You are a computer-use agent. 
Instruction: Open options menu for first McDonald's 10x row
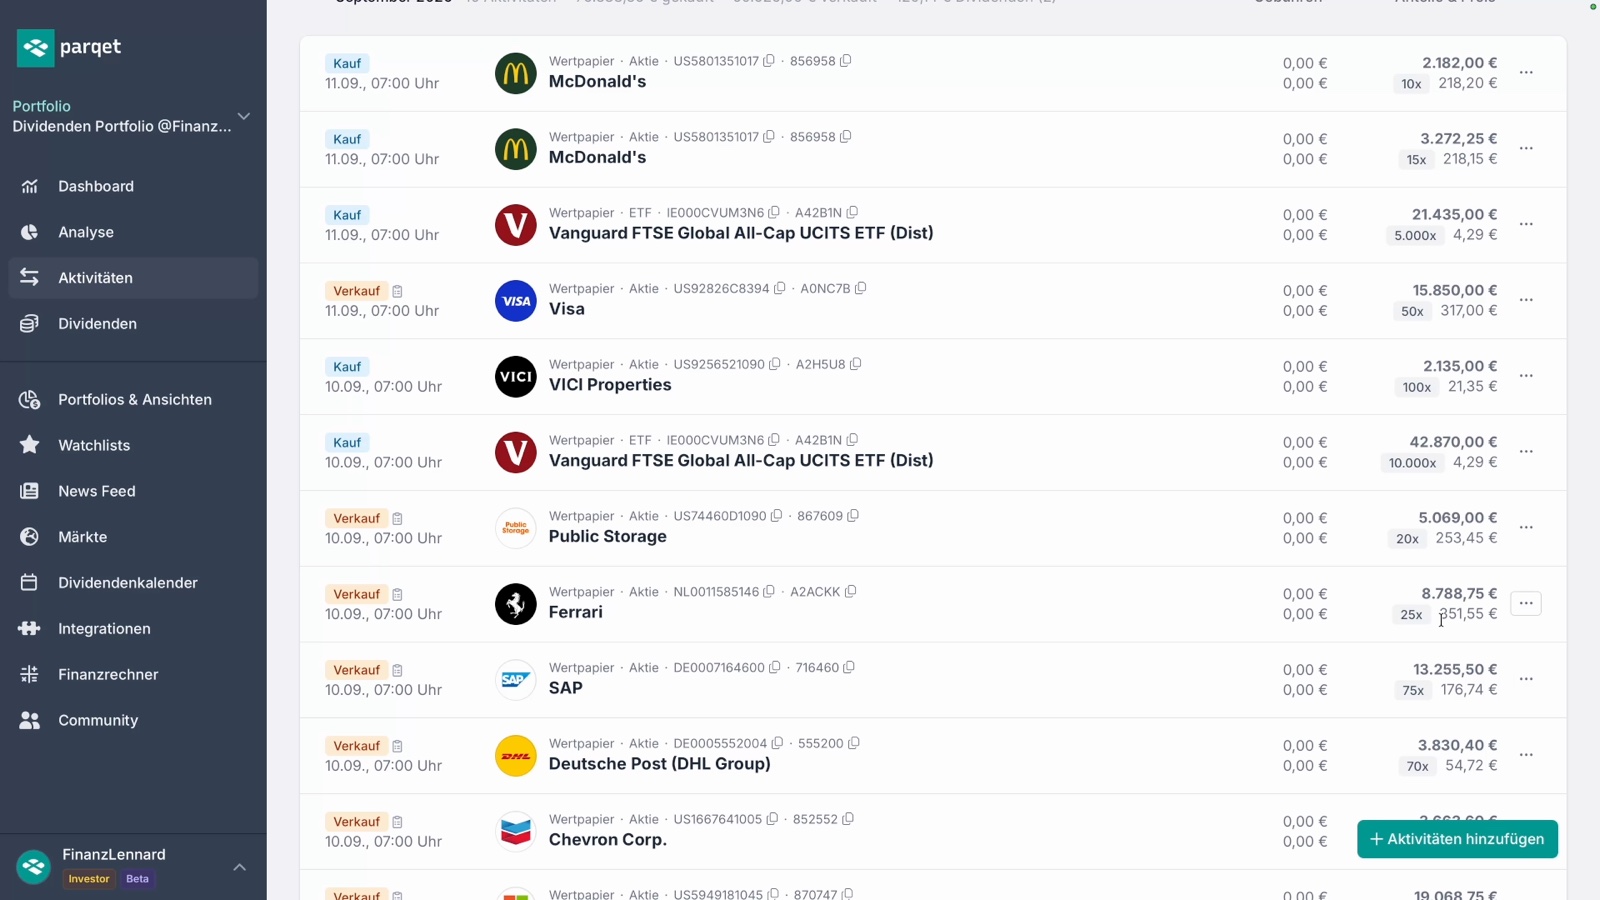[1526, 72]
